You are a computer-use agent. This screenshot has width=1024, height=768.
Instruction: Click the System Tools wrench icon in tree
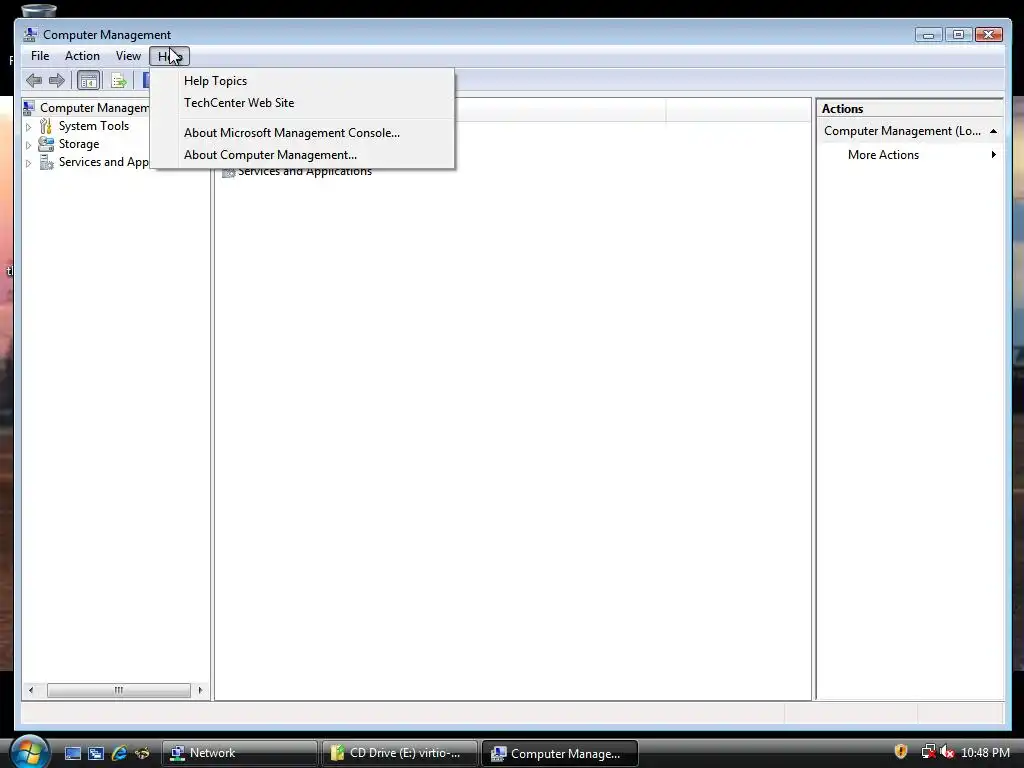[46, 125]
